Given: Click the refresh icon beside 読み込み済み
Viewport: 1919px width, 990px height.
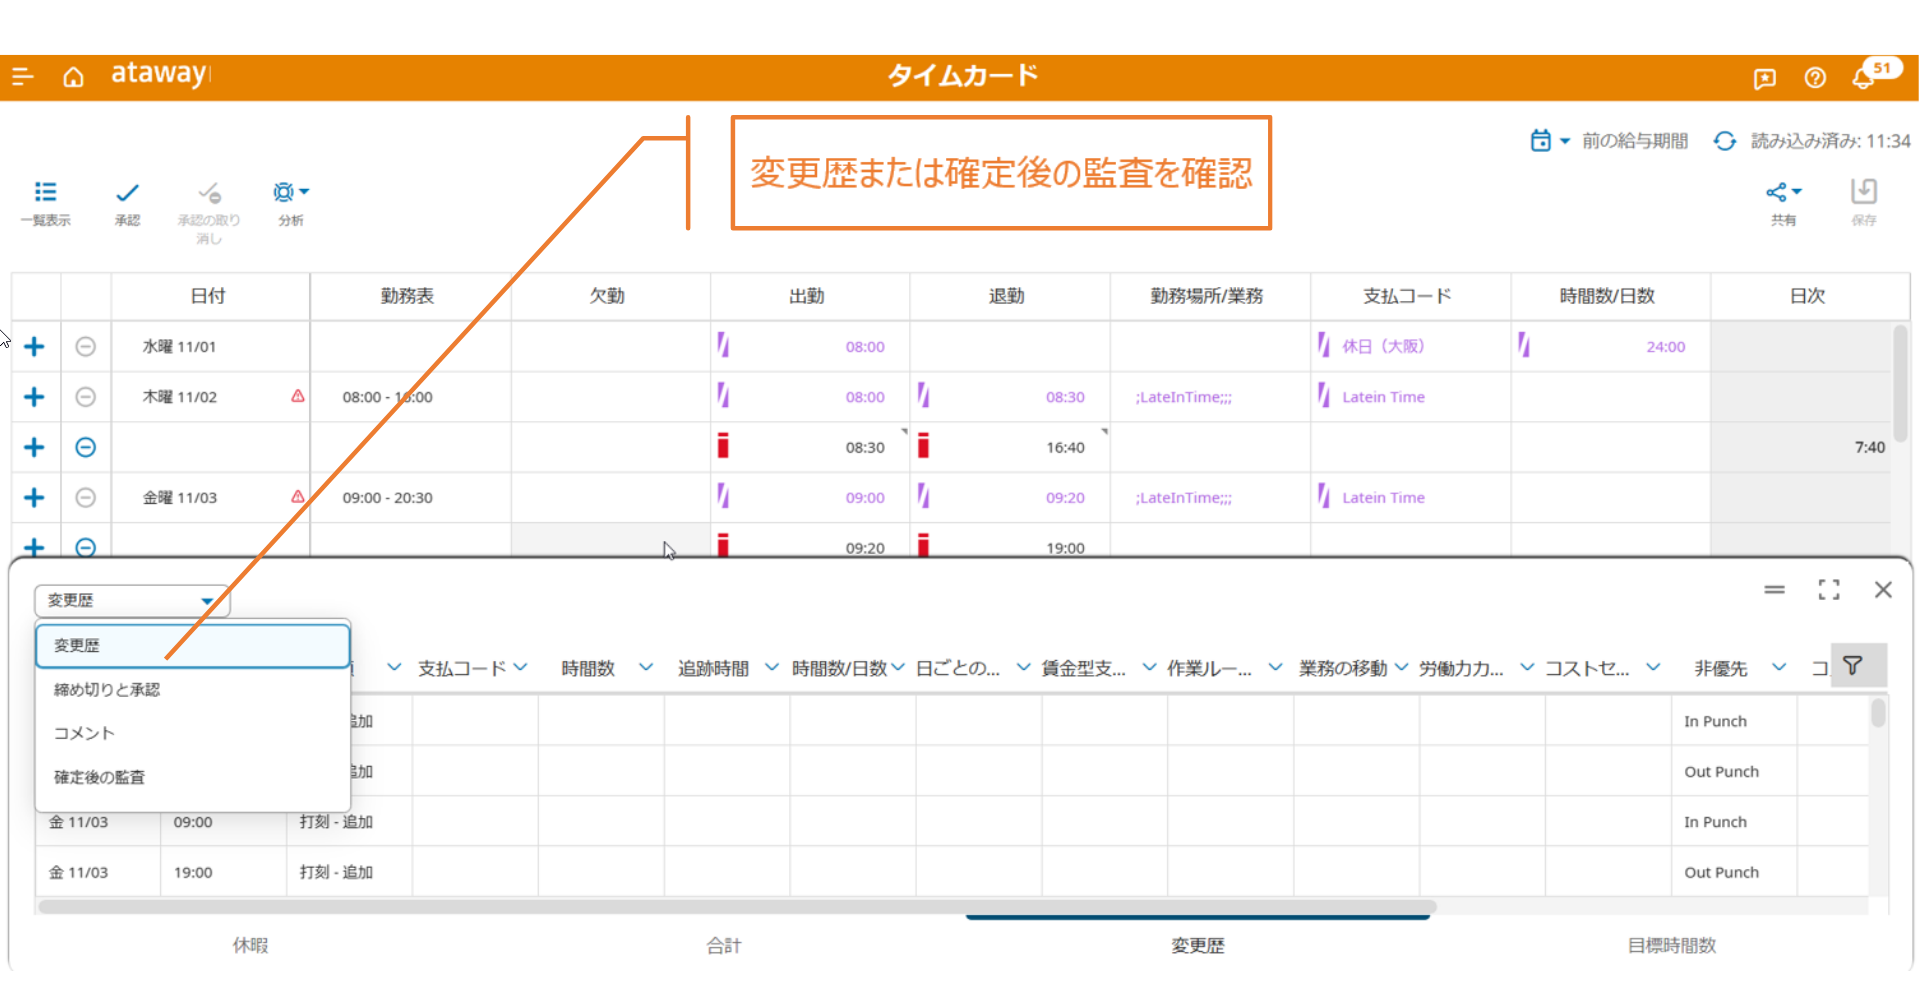Looking at the screenshot, I should pyautogui.click(x=1724, y=141).
